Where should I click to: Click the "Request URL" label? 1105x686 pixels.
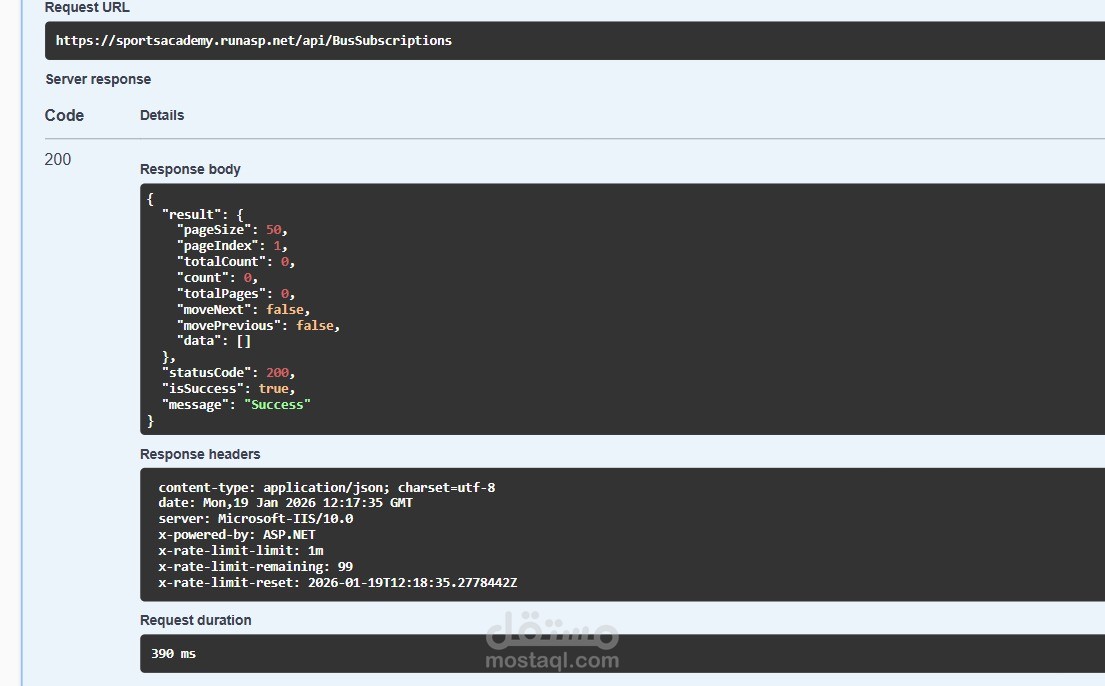pos(87,8)
